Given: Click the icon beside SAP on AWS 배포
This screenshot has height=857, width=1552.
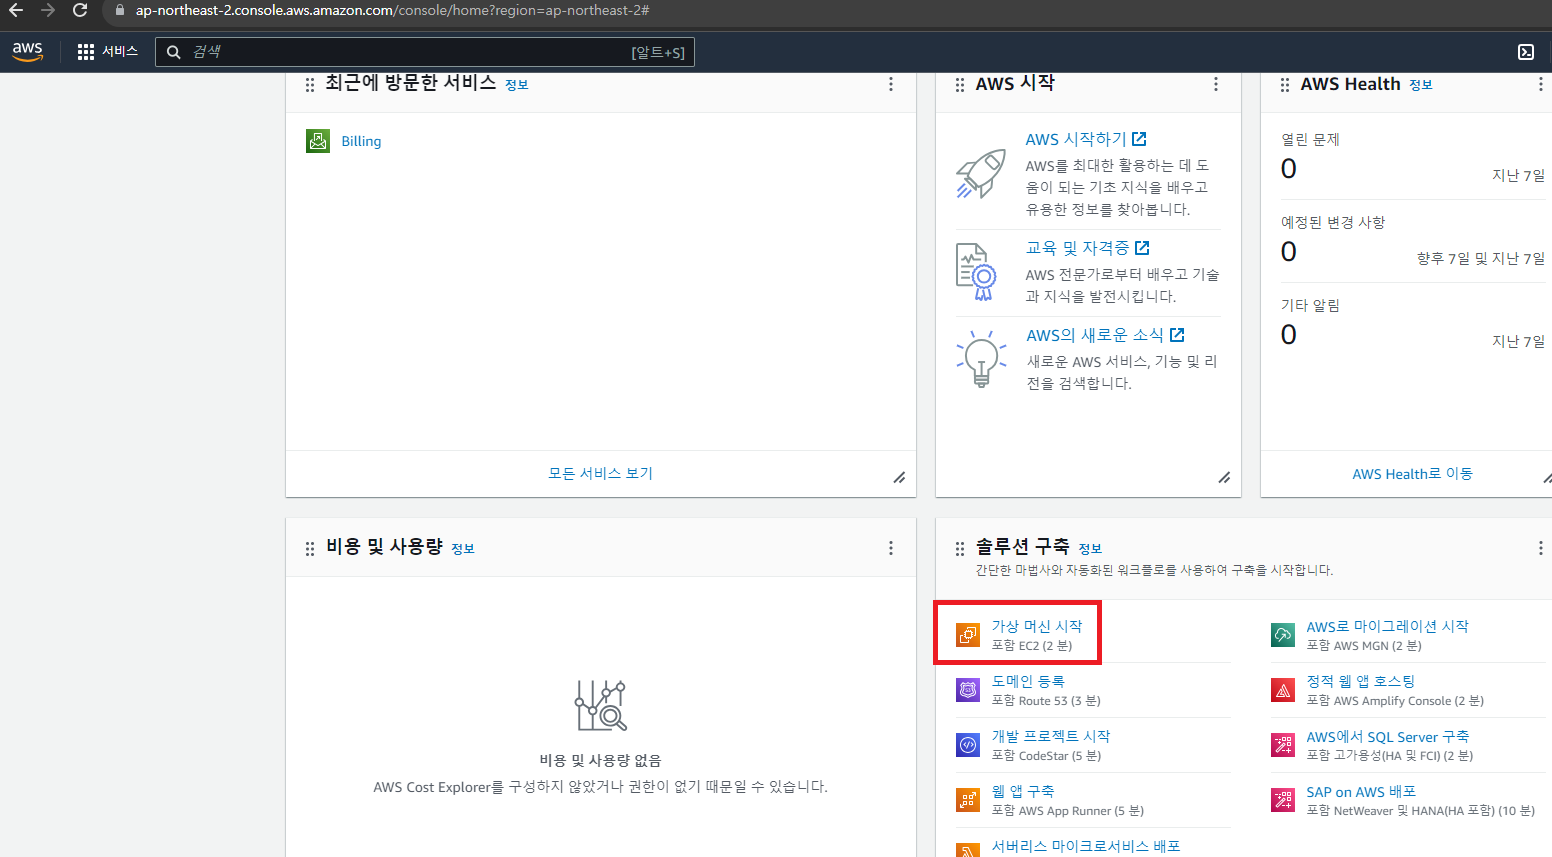Looking at the screenshot, I should click(1283, 800).
